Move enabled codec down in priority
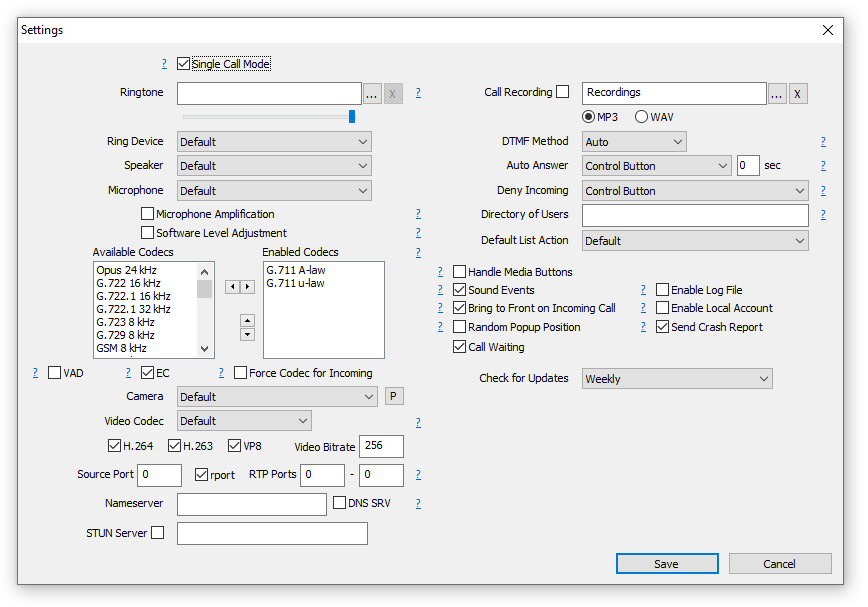 [x=247, y=334]
